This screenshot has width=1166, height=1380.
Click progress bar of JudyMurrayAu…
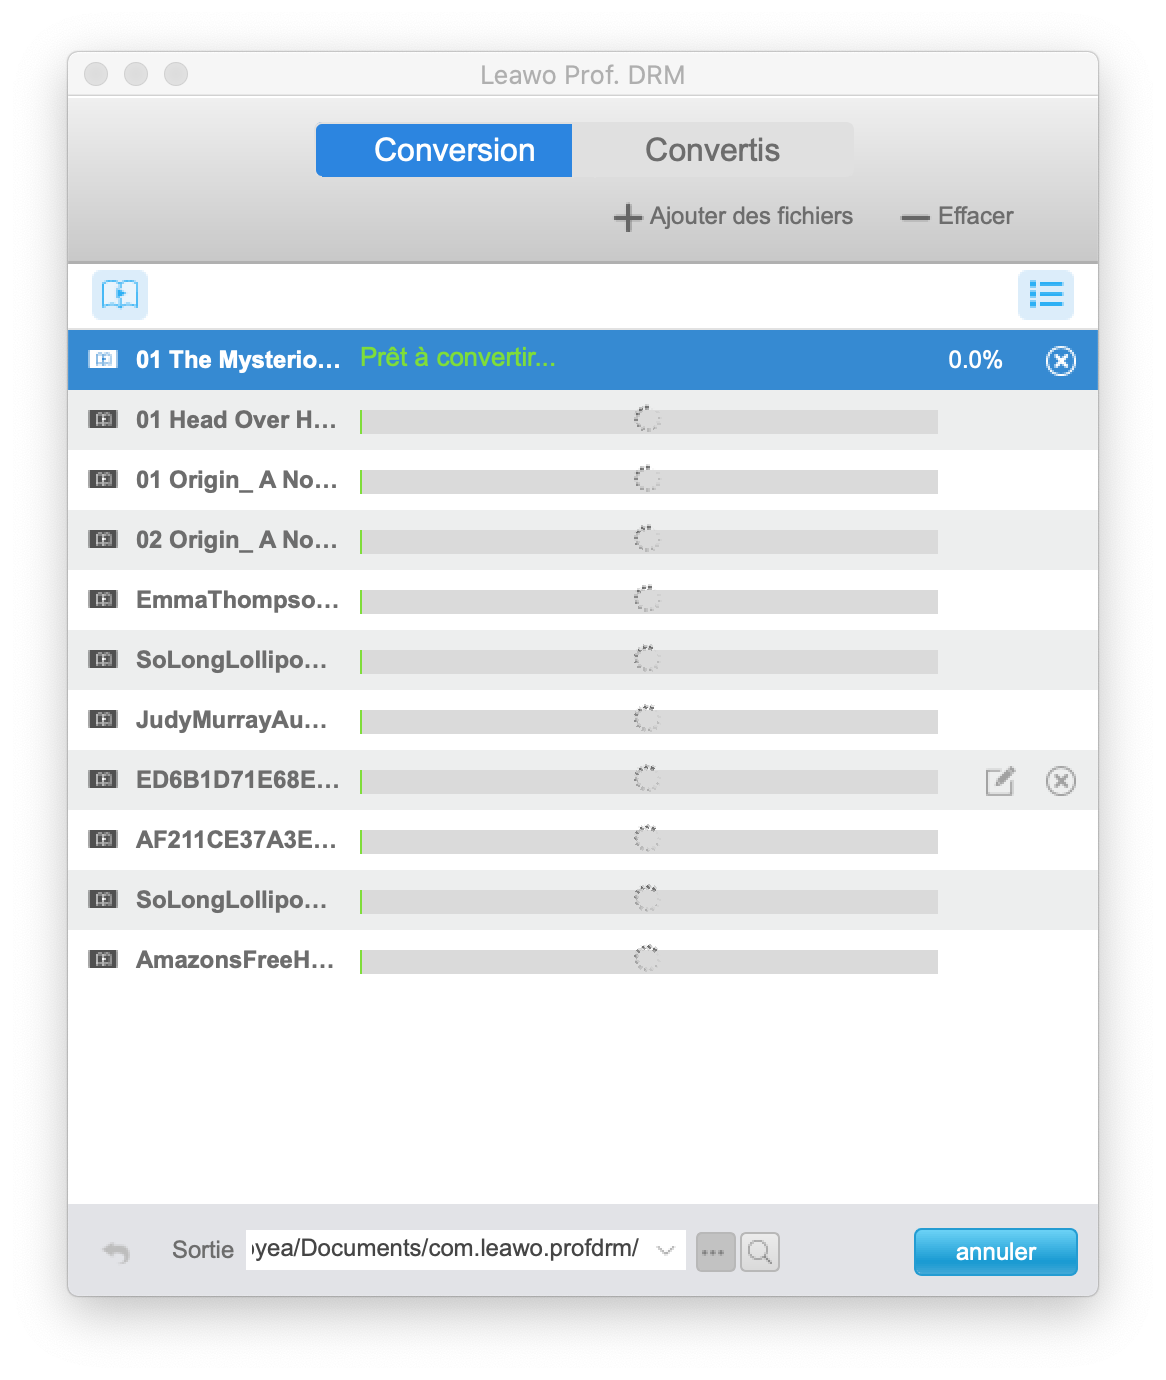[x=649, y=722]
